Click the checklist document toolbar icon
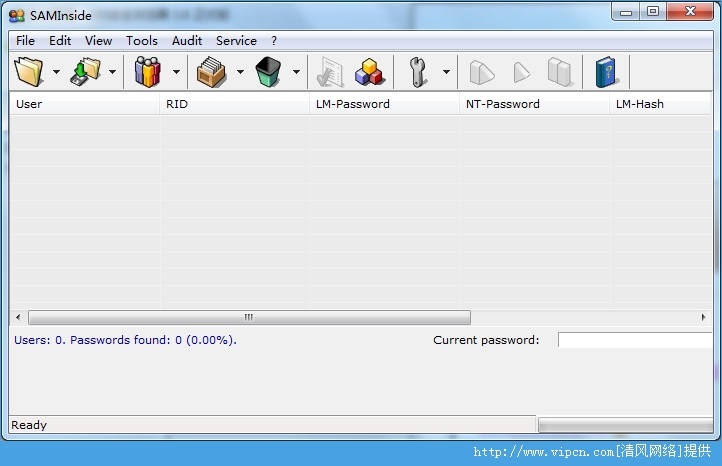Screen dimensions: 722x466 (331, 72)
